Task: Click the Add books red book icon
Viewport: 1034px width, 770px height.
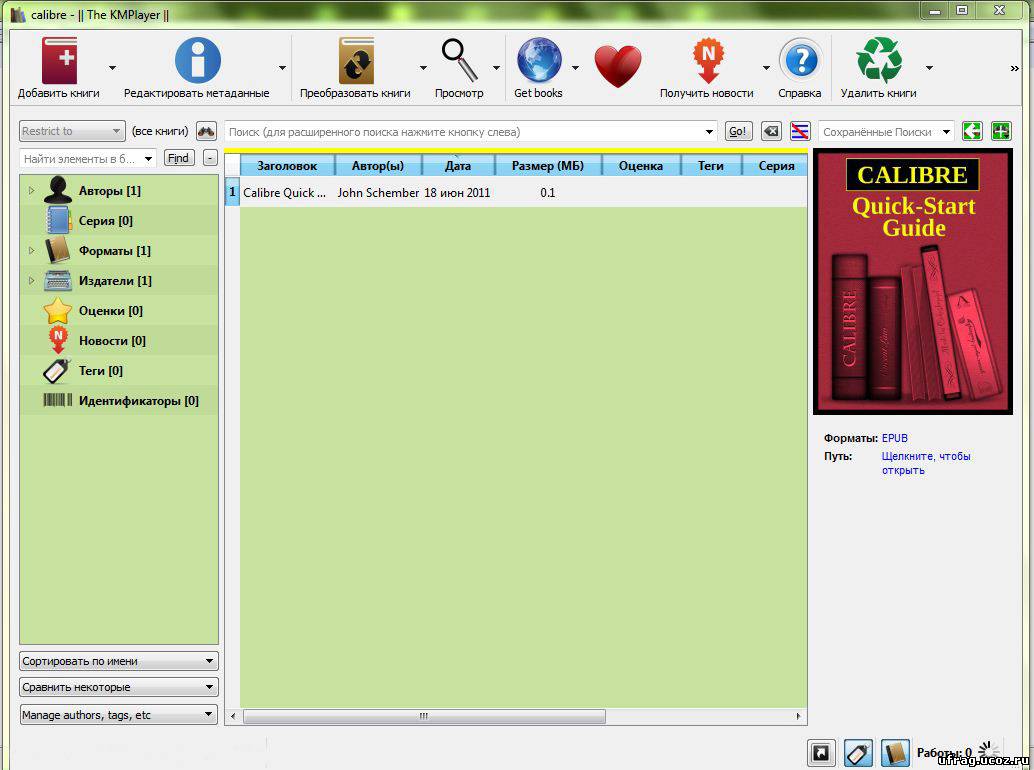Action: [x=59, y=62]
